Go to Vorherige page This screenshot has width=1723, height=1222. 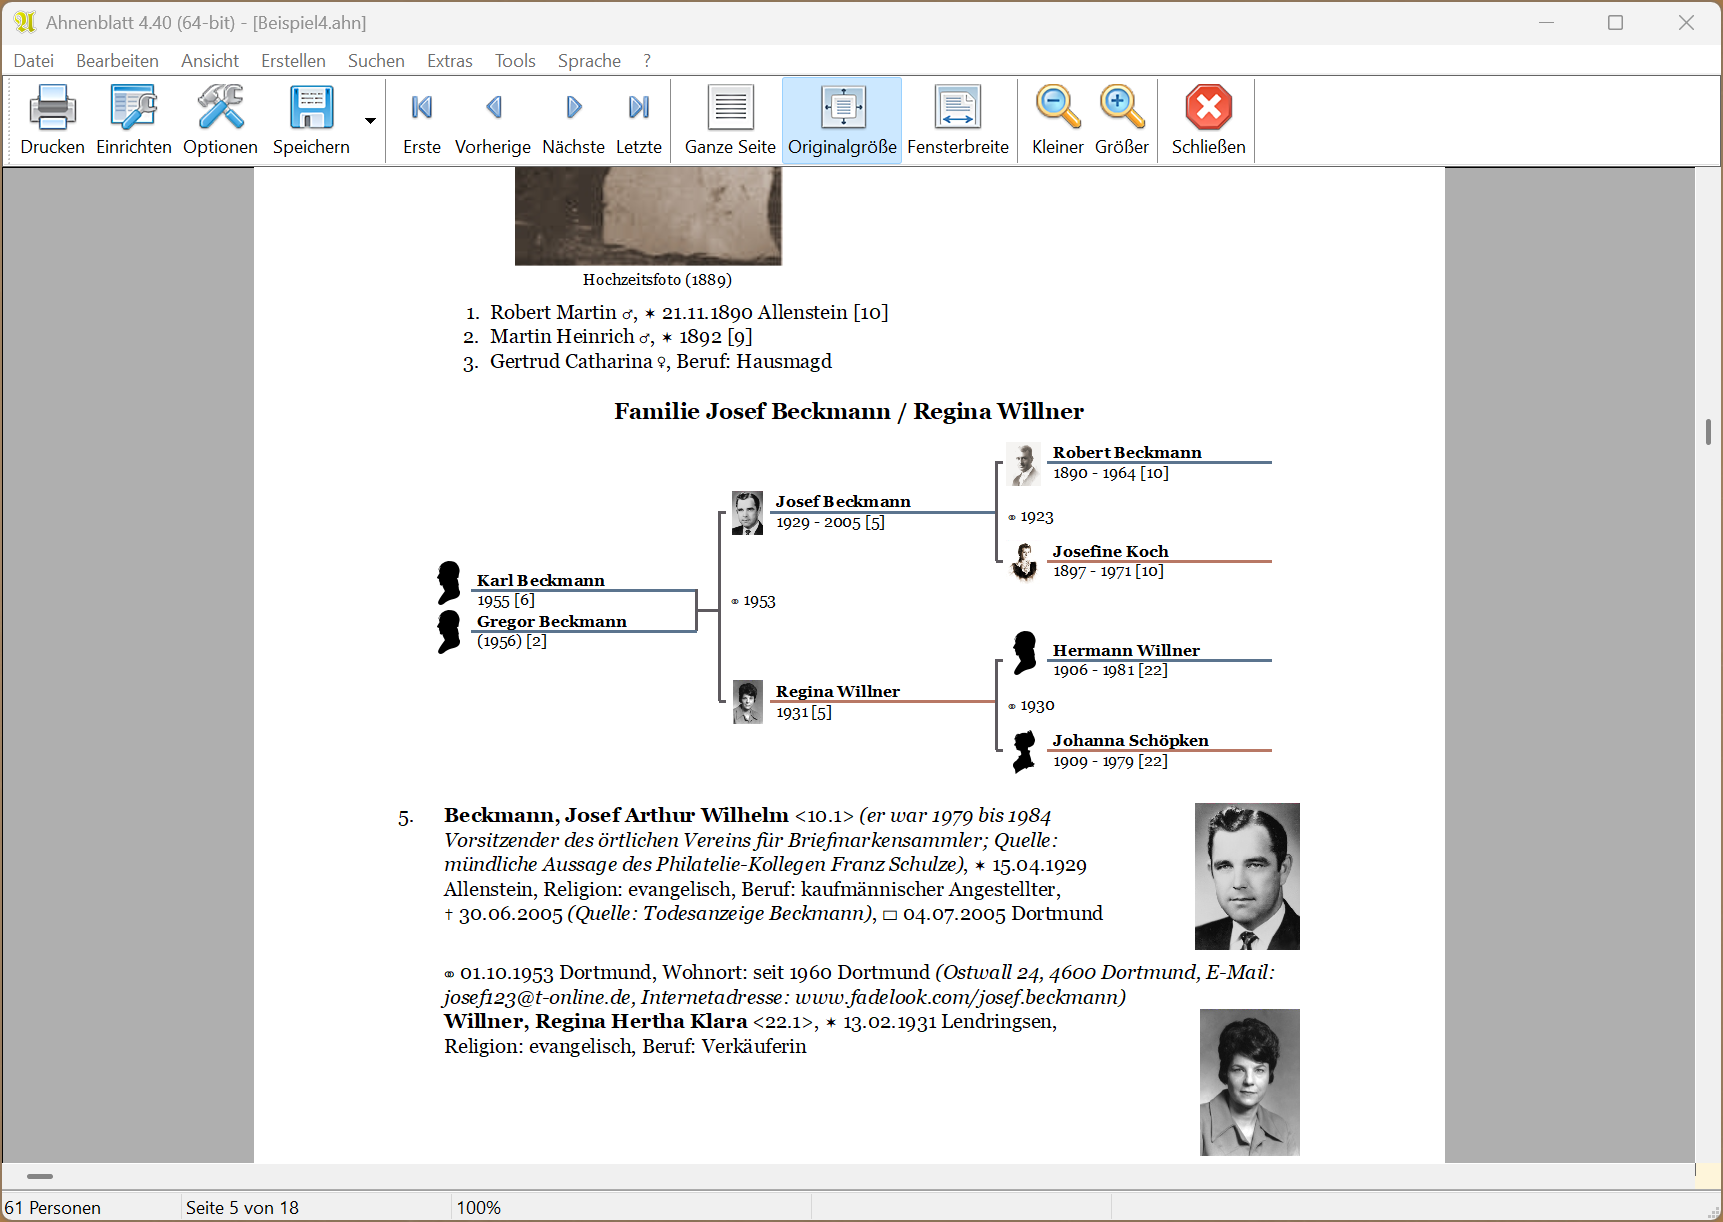(x=492, y=108)
